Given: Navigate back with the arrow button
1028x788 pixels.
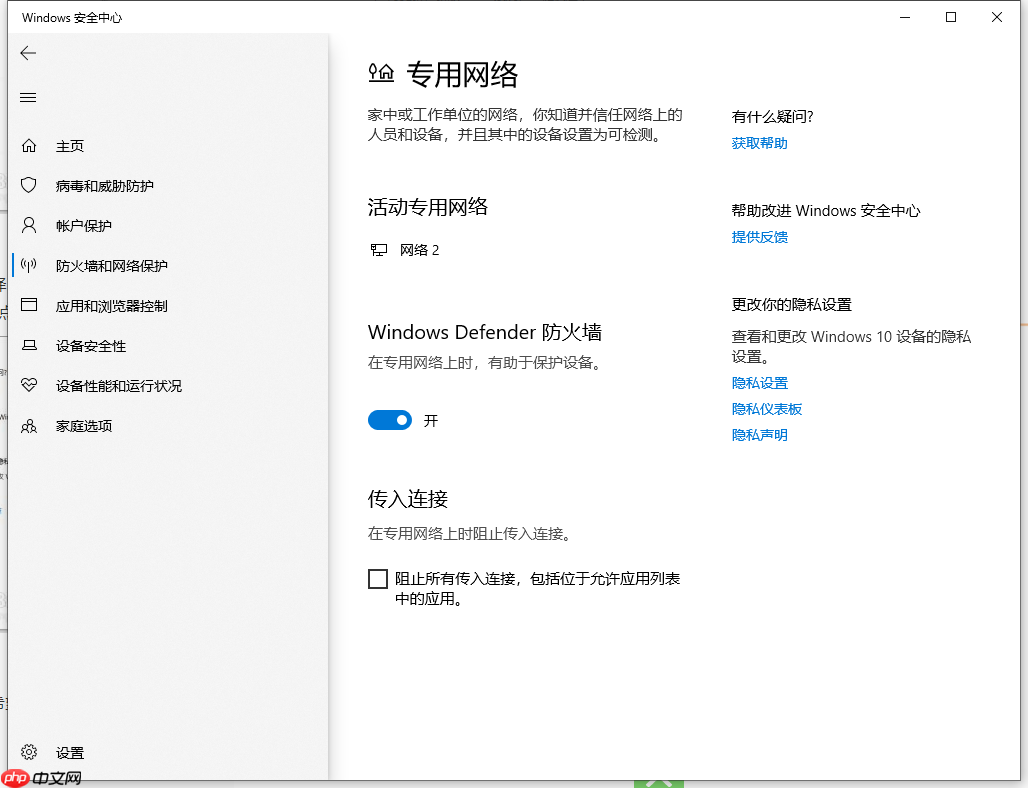Looking at the screenshot, I should pyautogui.click(x=28, y=53).
